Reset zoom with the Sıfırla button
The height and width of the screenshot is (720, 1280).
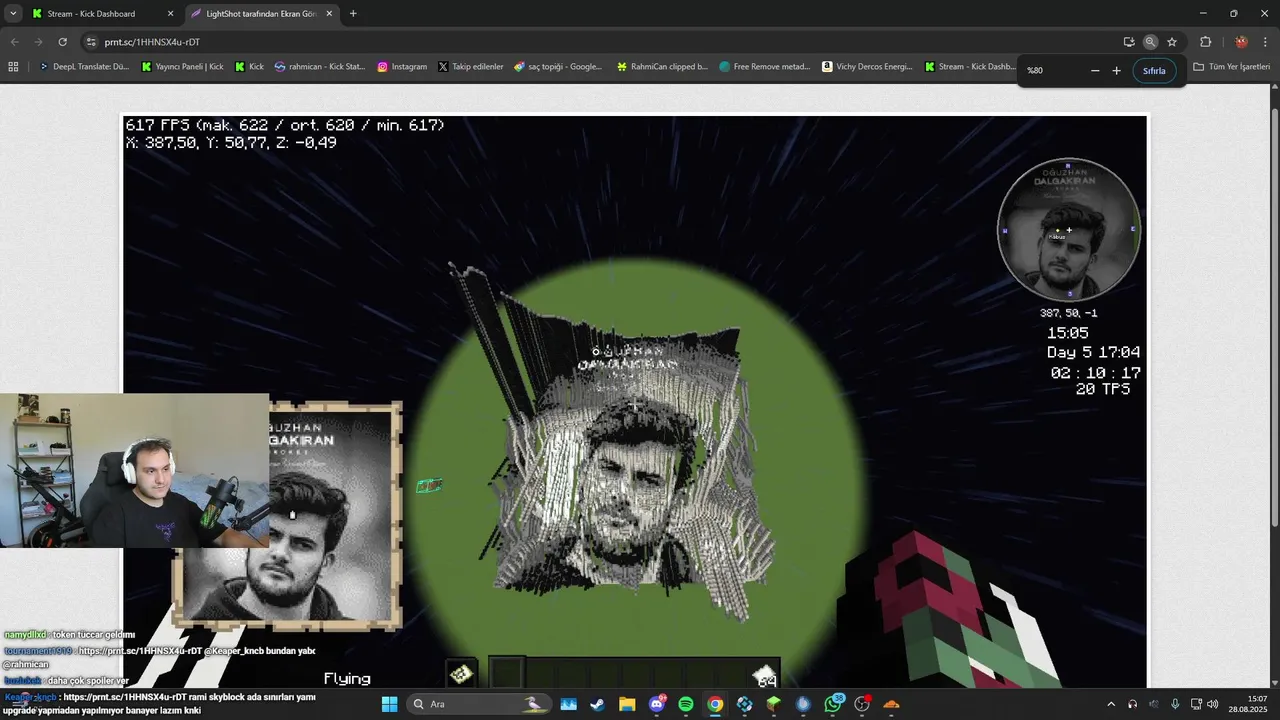tap(1154, 70)
